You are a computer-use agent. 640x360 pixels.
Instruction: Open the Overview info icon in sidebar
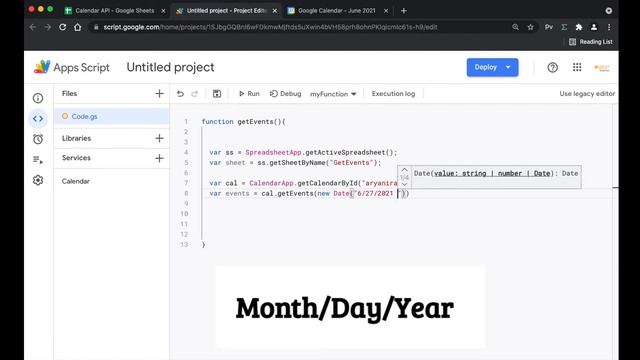tap(38, 98)
